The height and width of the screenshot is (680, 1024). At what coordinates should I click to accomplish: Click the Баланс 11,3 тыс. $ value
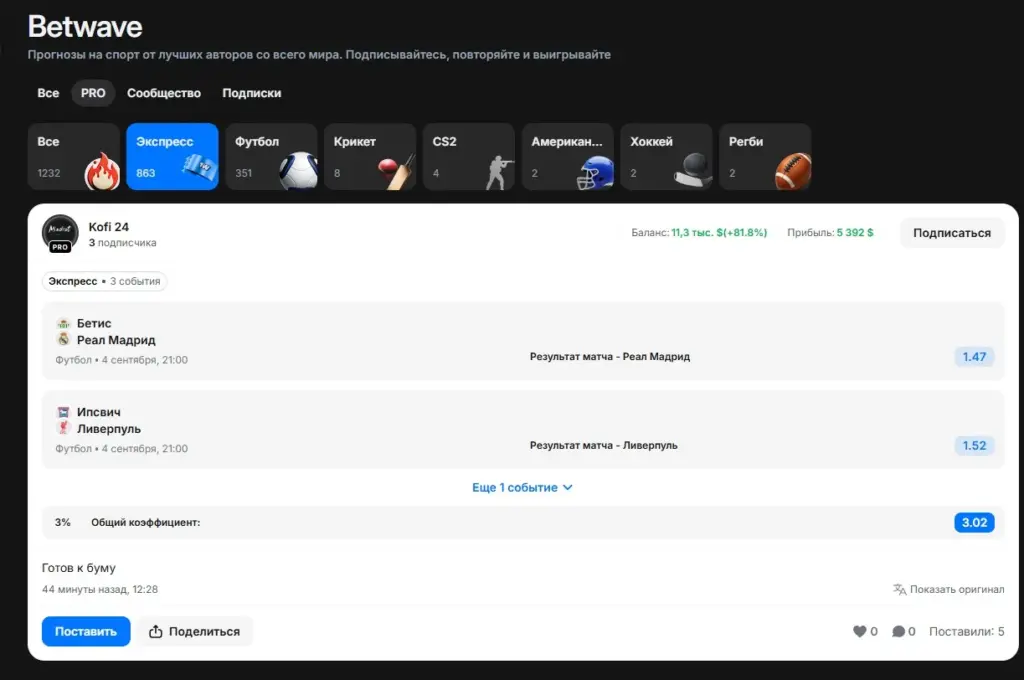click(719, 233)
